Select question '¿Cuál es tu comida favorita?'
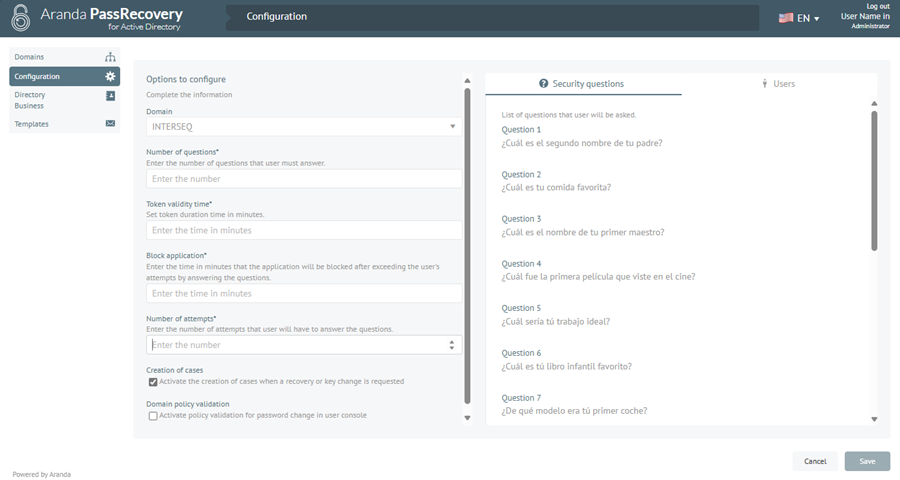The height and width of the screenshot is (480, 900). [556, 187]
